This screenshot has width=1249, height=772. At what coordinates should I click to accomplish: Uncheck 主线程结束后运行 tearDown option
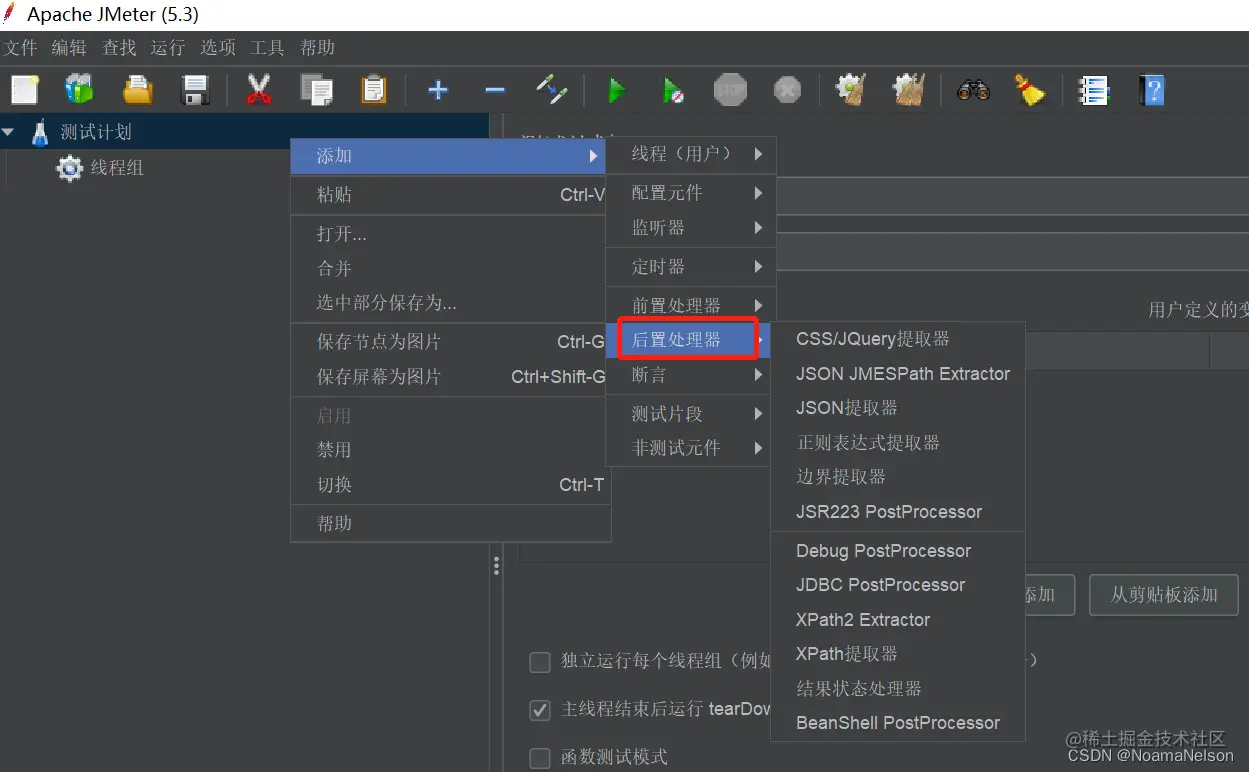click(540, 708)
